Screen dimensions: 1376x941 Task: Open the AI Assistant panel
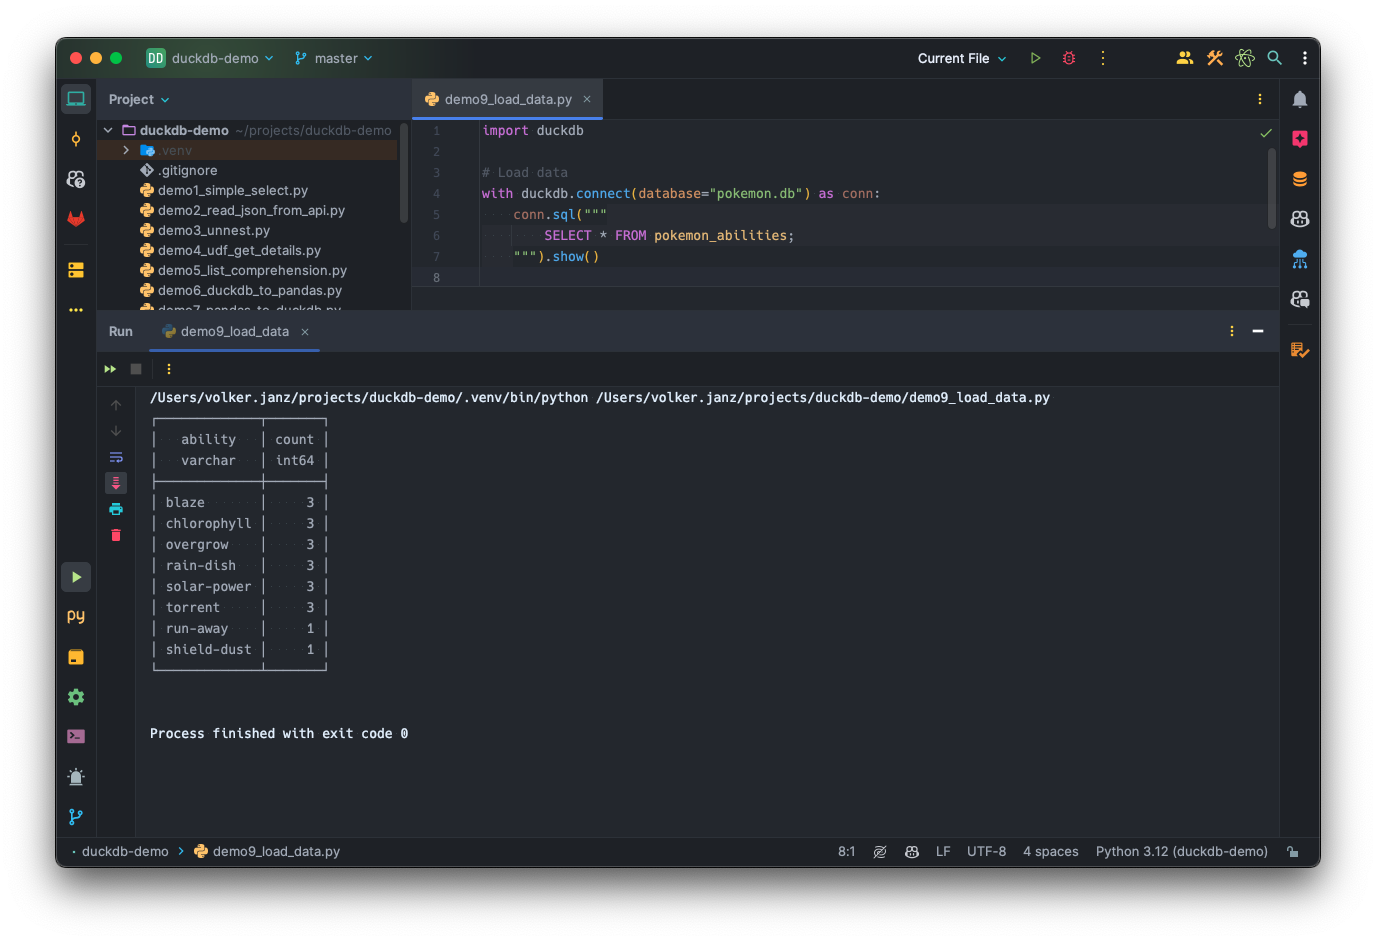click(x=1300, y=139)
